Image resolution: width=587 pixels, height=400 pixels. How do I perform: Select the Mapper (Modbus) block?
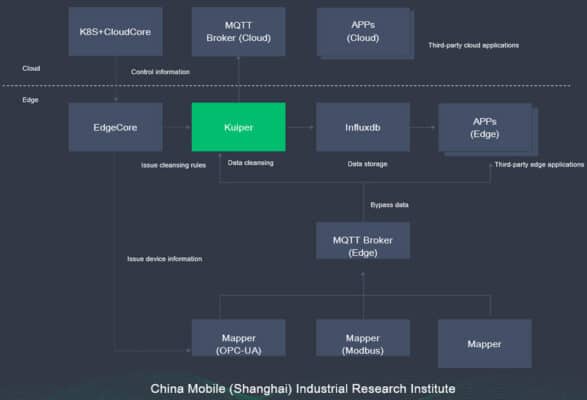point(363,337)
